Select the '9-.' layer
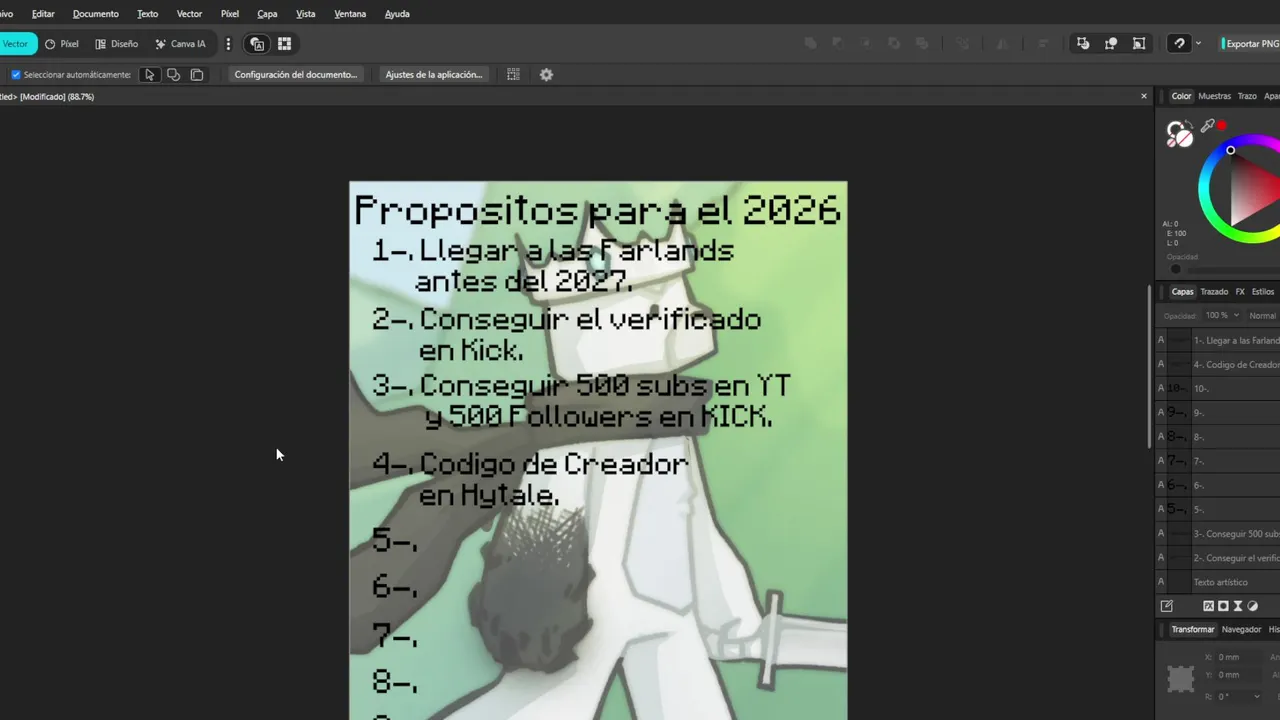This screenshot has width=1280, height=720. click(1218, 412)
